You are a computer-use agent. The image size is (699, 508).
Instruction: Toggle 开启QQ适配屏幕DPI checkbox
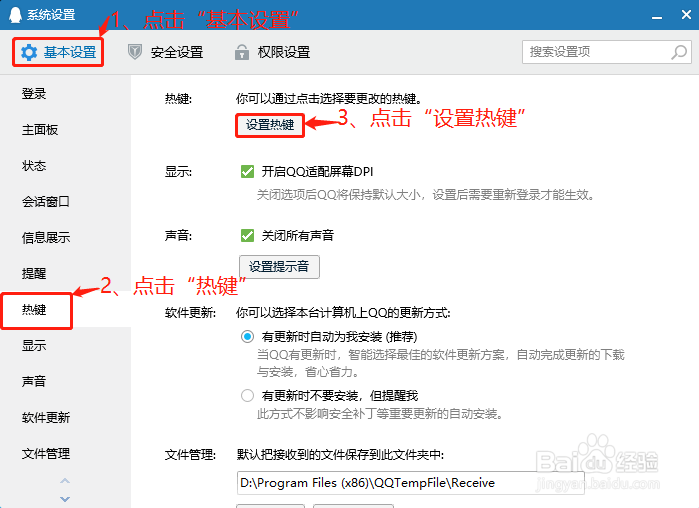(x=247, y=172)
